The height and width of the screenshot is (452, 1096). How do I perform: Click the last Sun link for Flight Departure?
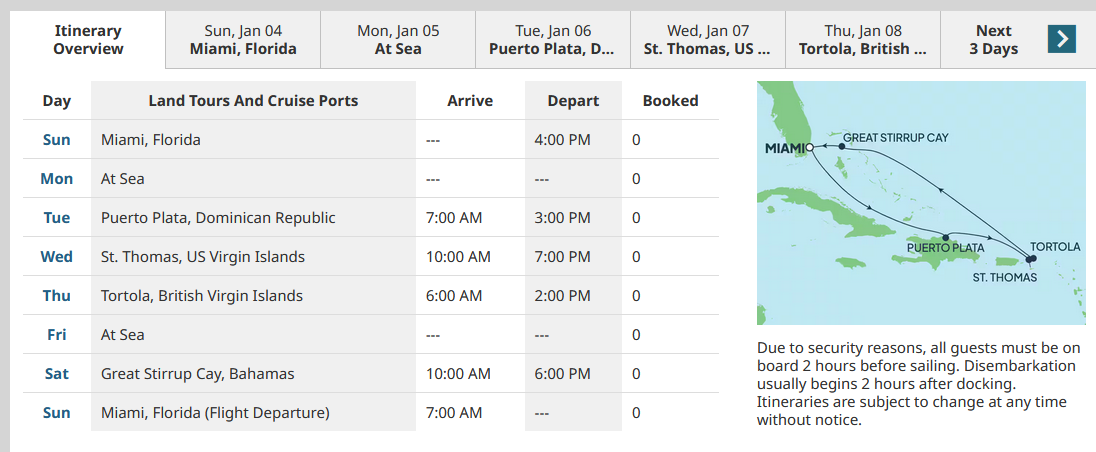click(x=57, y=414)
